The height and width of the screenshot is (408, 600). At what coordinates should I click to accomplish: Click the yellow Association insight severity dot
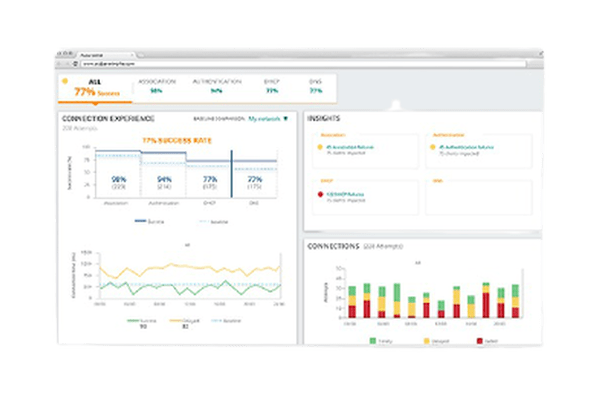[x=318, y=148]
